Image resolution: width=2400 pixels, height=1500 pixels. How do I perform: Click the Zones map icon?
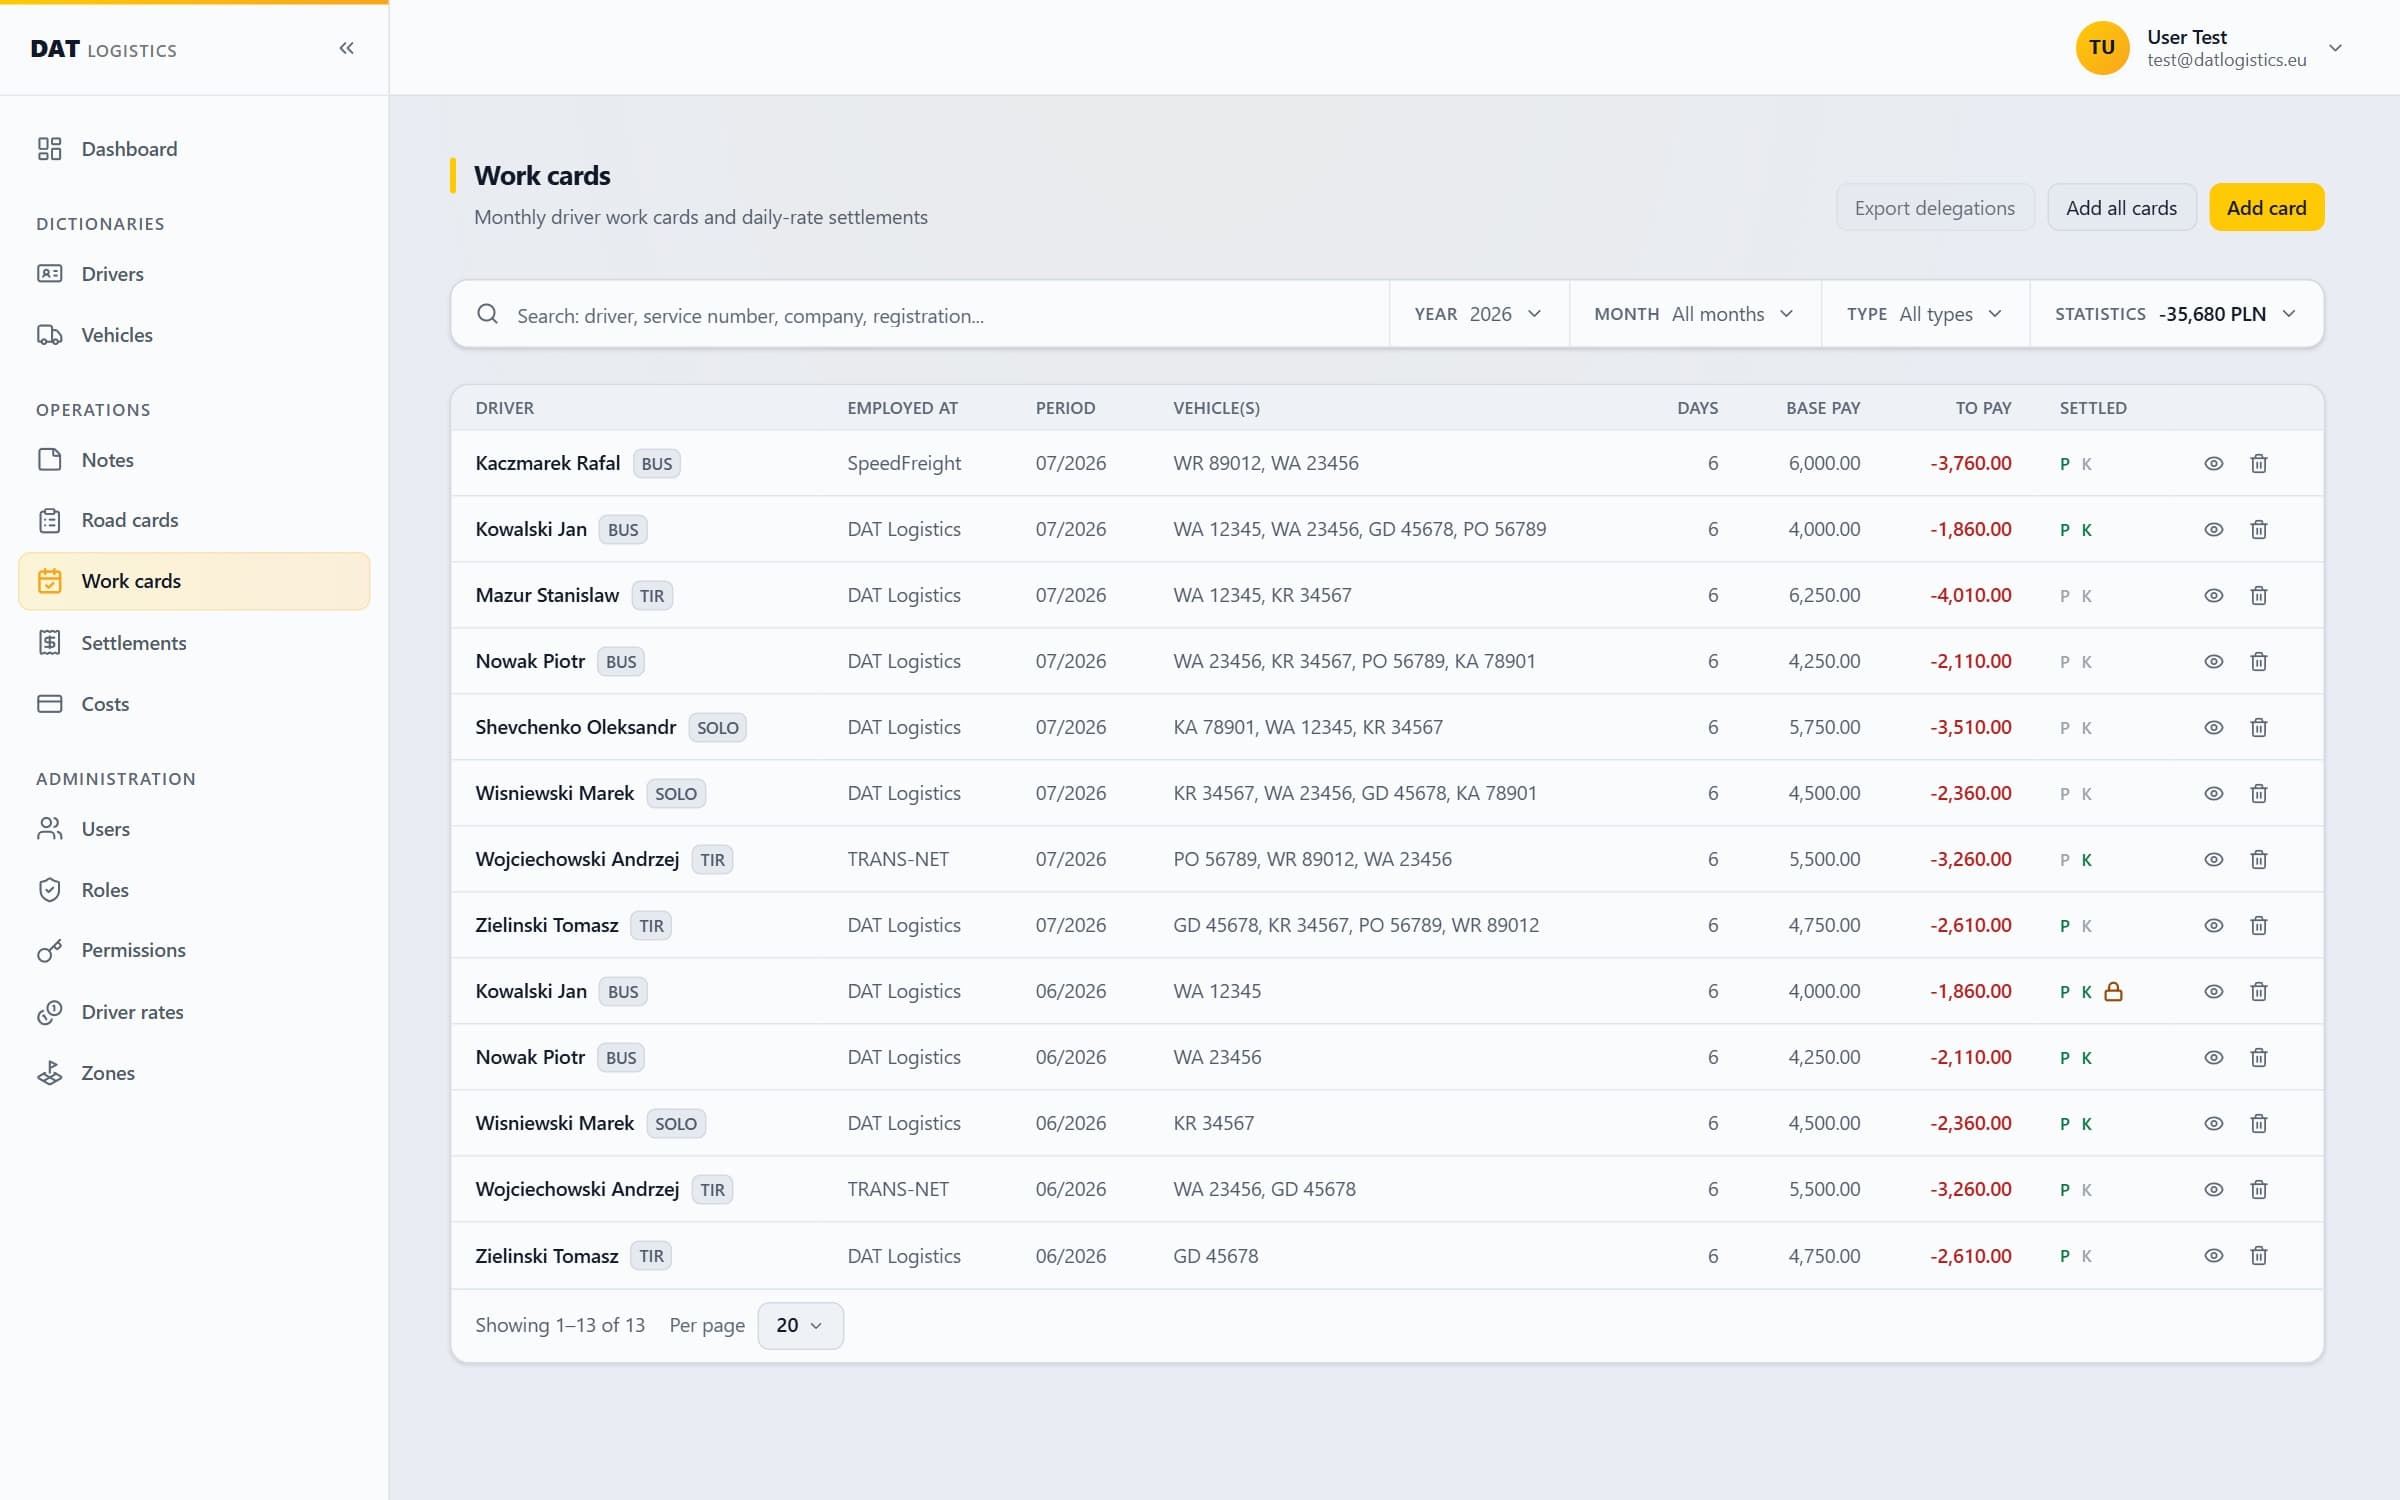point(49,1073)
